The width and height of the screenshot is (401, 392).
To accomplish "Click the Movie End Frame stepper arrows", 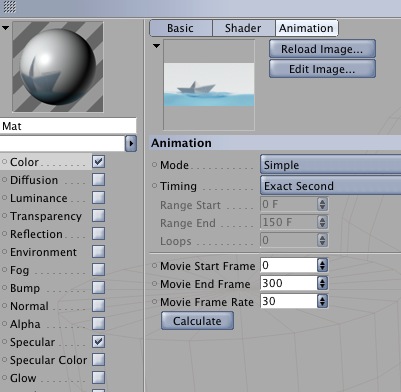I will [x=322, y=283].
